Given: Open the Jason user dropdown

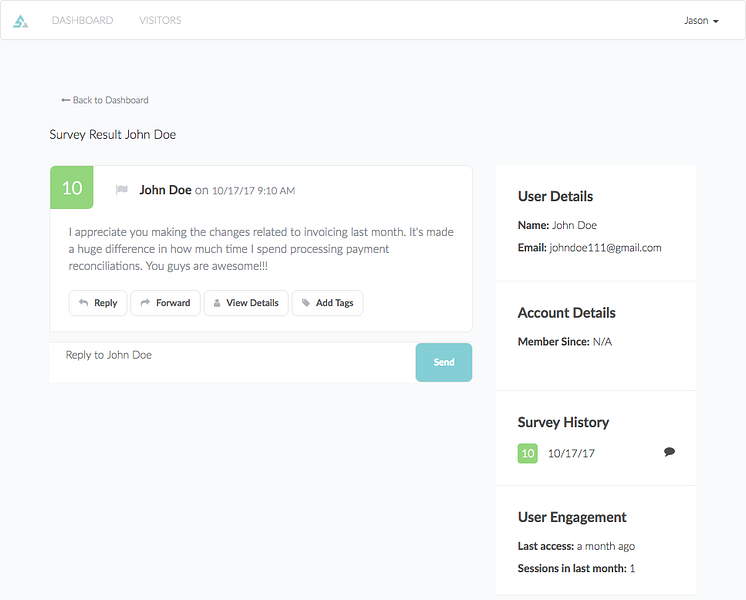Looking at the screenshot, I should point(701,20).
